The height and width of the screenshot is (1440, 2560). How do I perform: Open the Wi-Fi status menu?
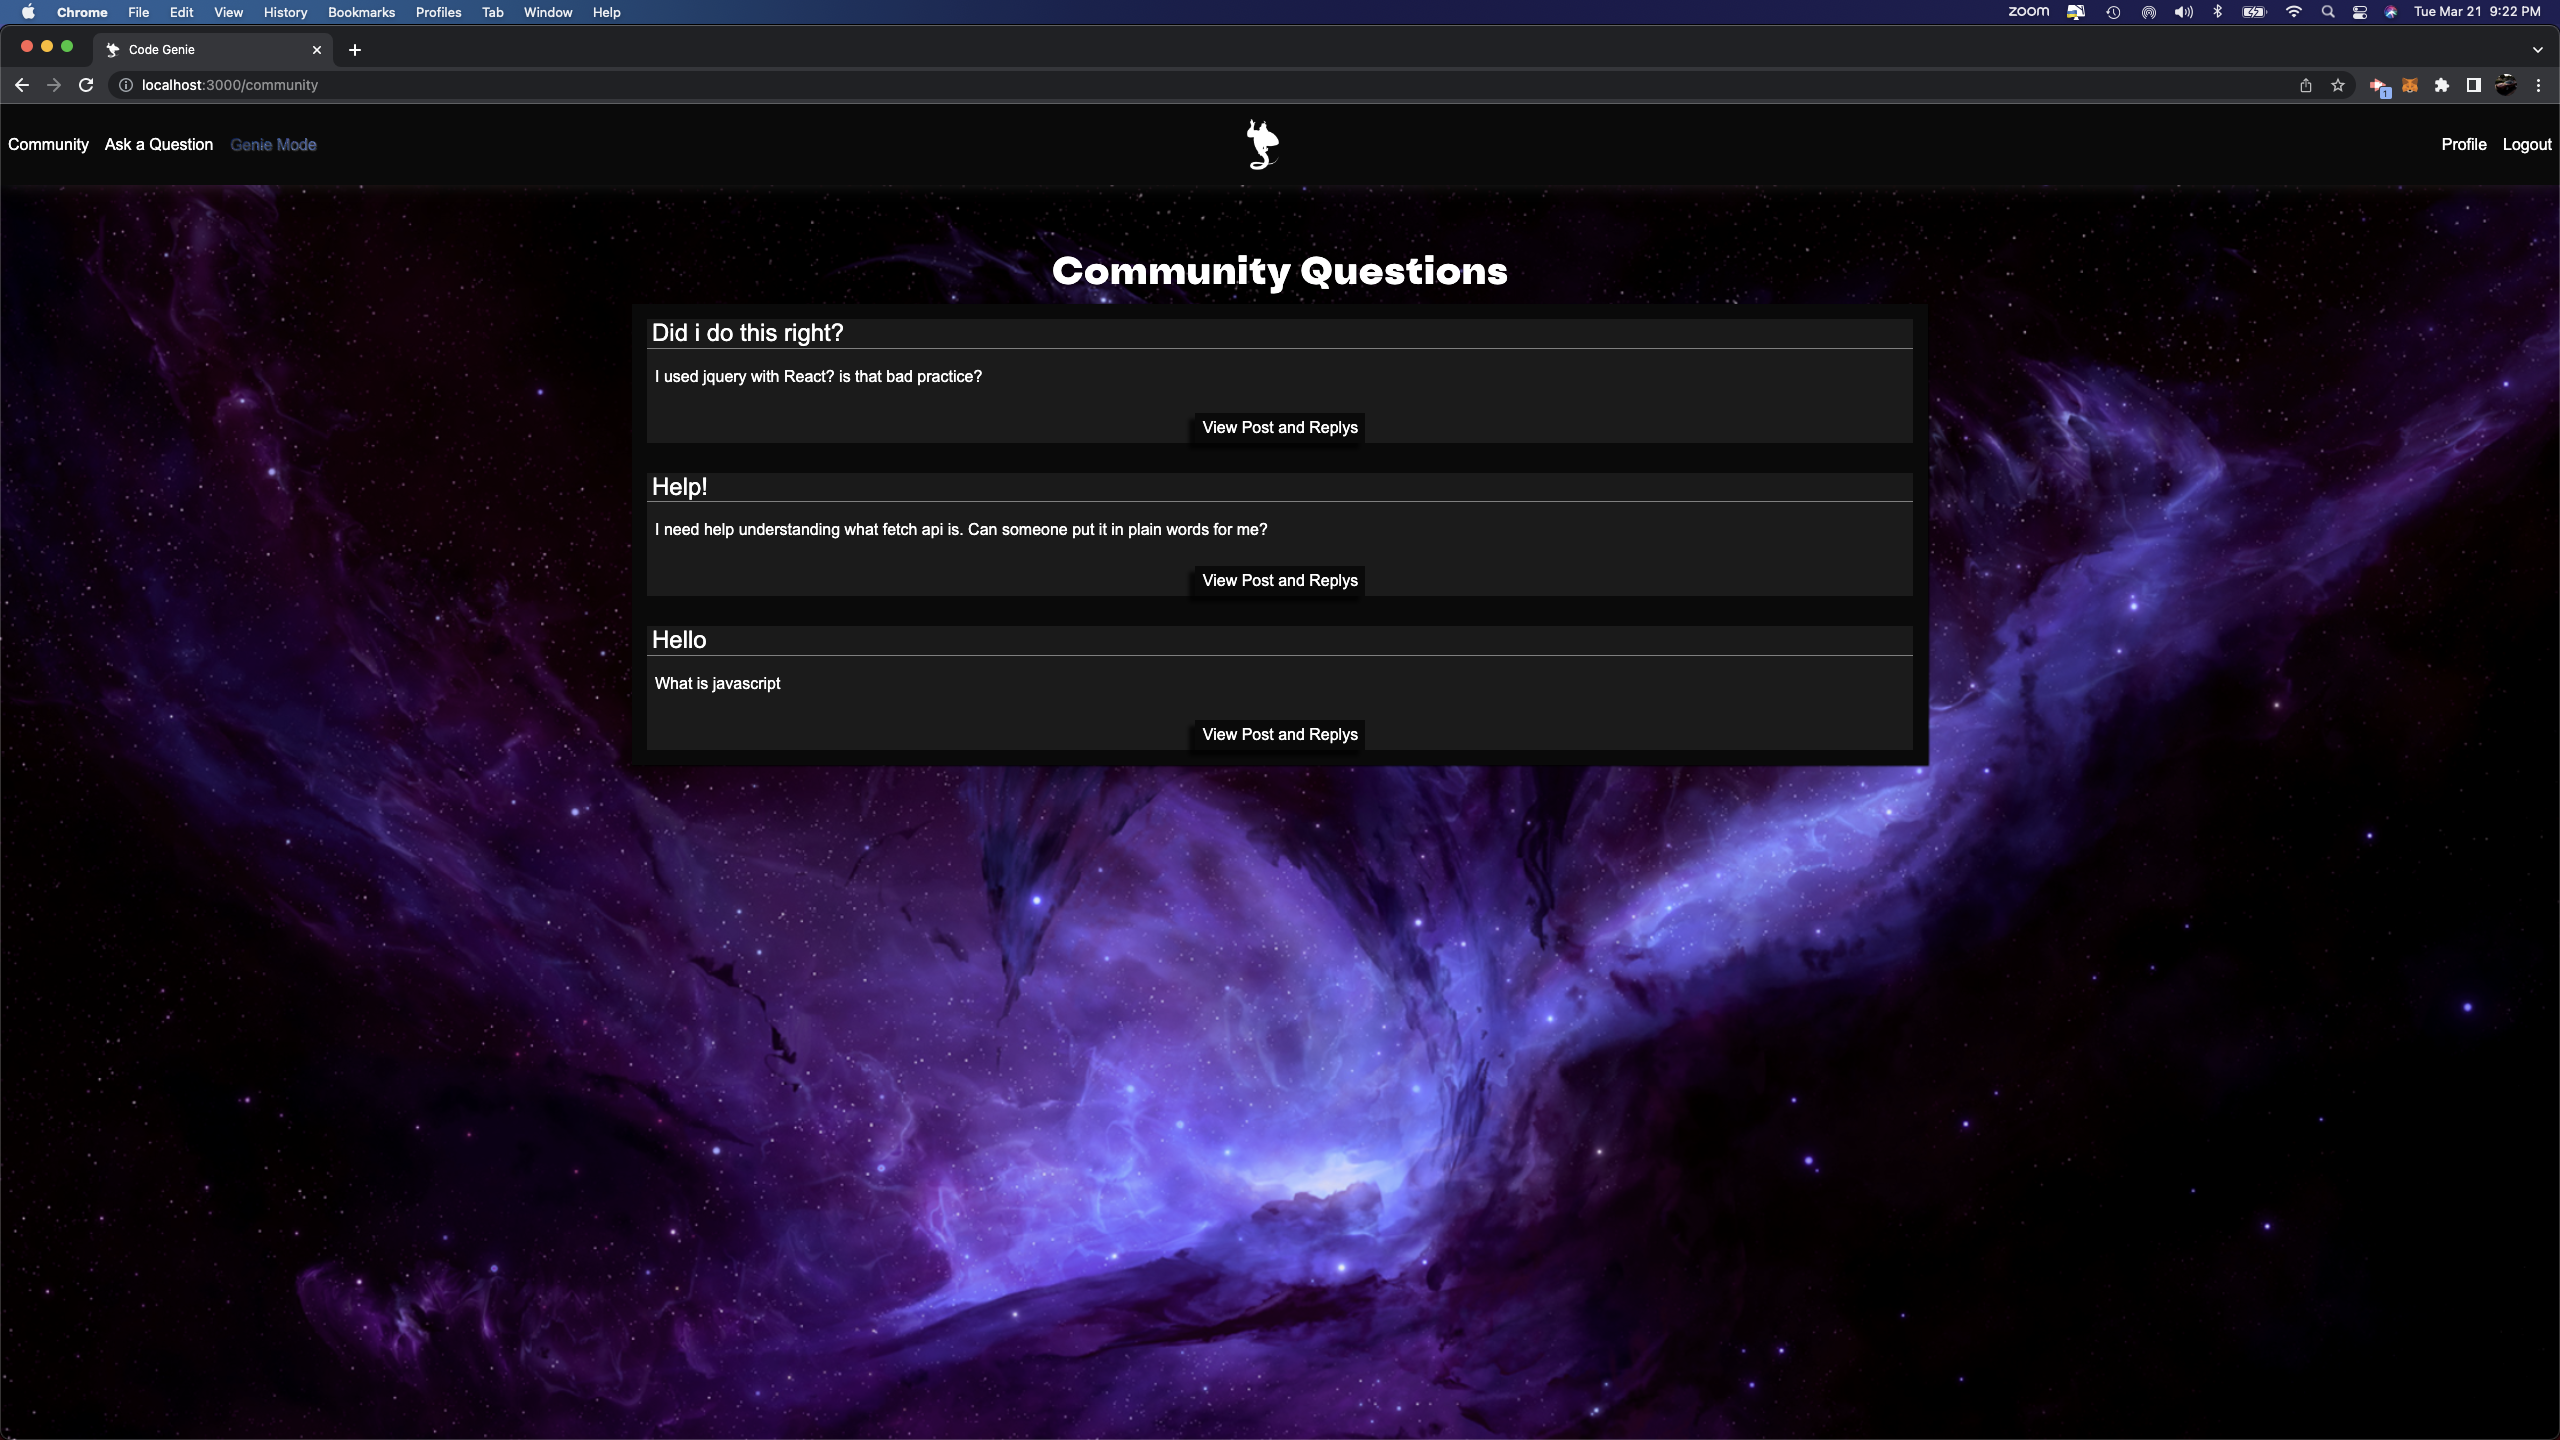pyautogui.click(x=2294, y=12)
